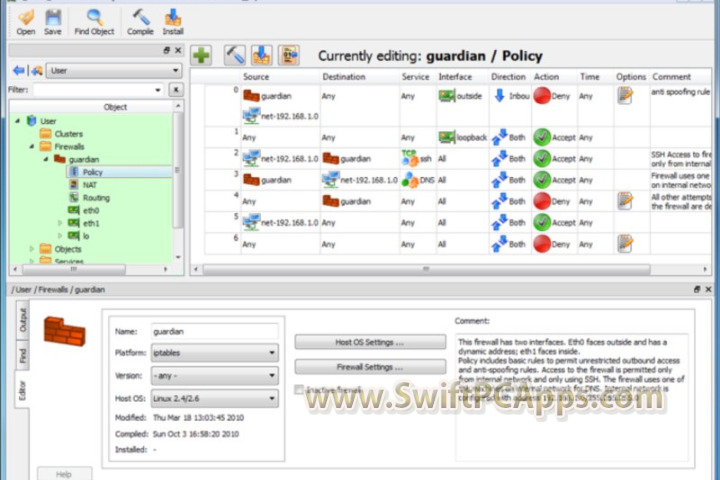Open the options icon of rule 6

(625, 243)
